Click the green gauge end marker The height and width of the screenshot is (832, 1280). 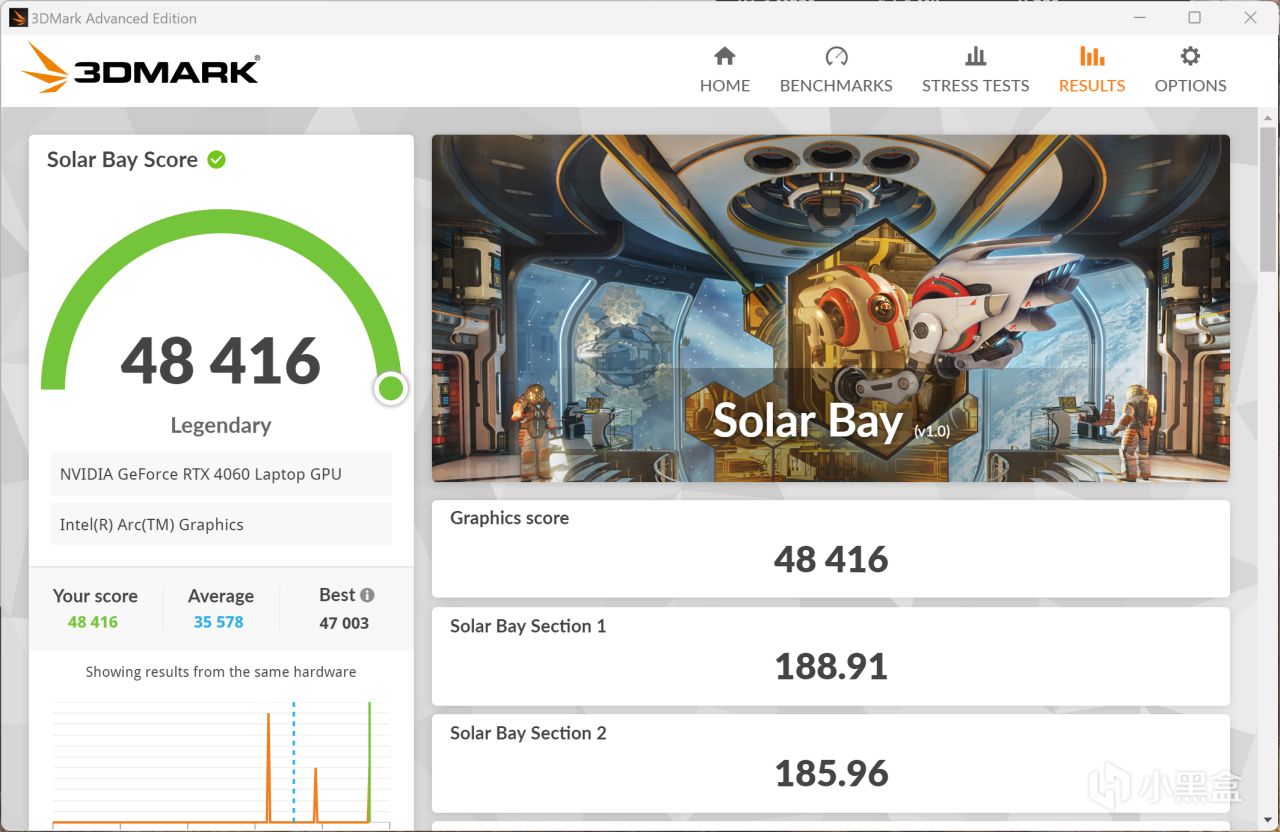[391, 388]
